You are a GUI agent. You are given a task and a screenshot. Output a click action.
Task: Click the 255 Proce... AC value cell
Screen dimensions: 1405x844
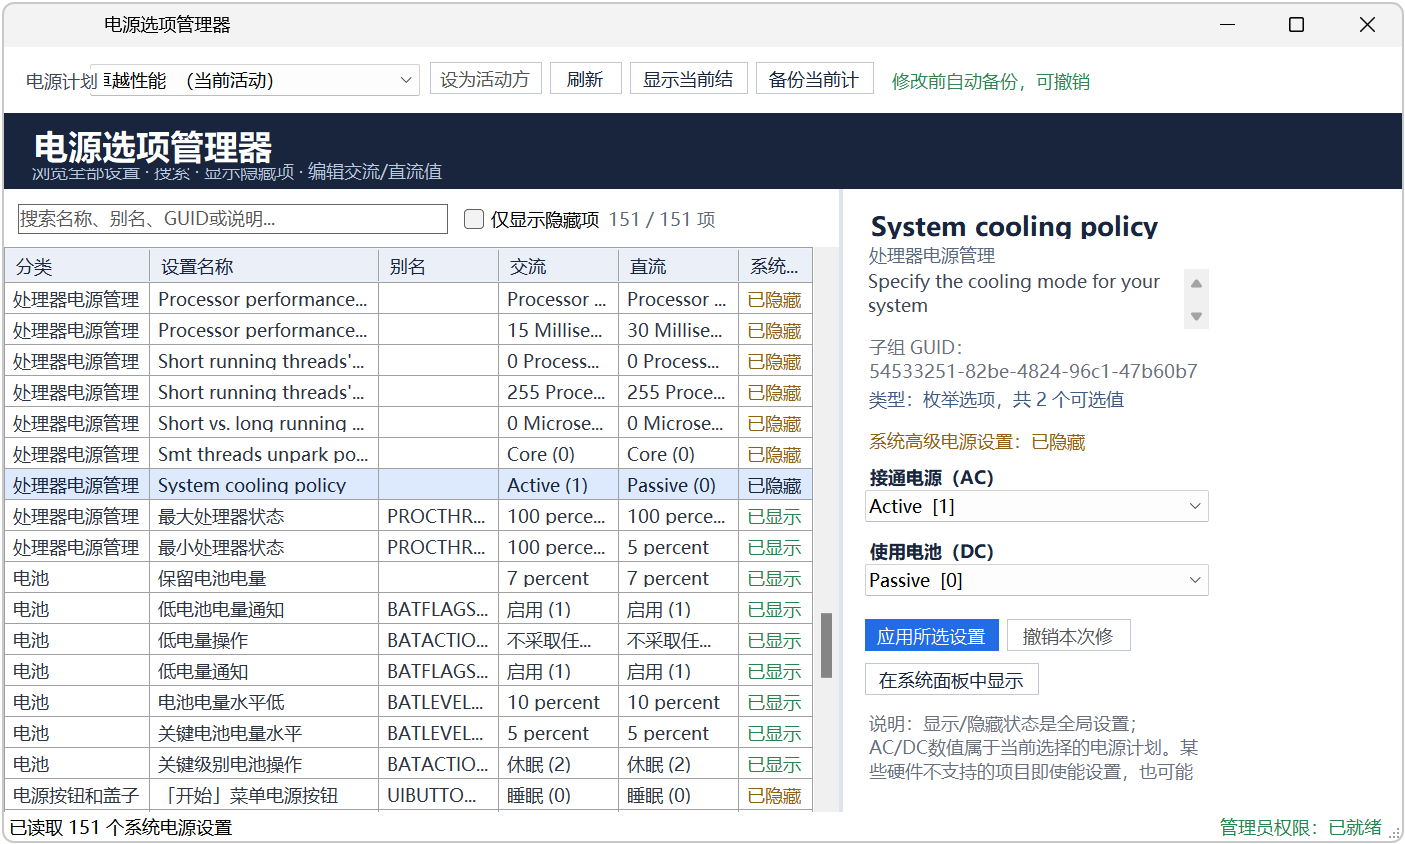pos(558,392)
